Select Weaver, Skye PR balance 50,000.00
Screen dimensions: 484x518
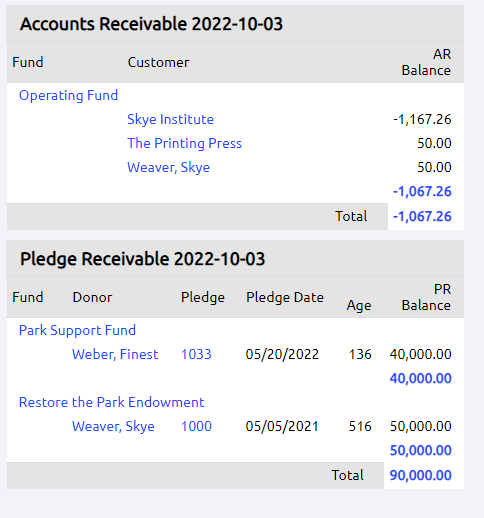[420, 427]
